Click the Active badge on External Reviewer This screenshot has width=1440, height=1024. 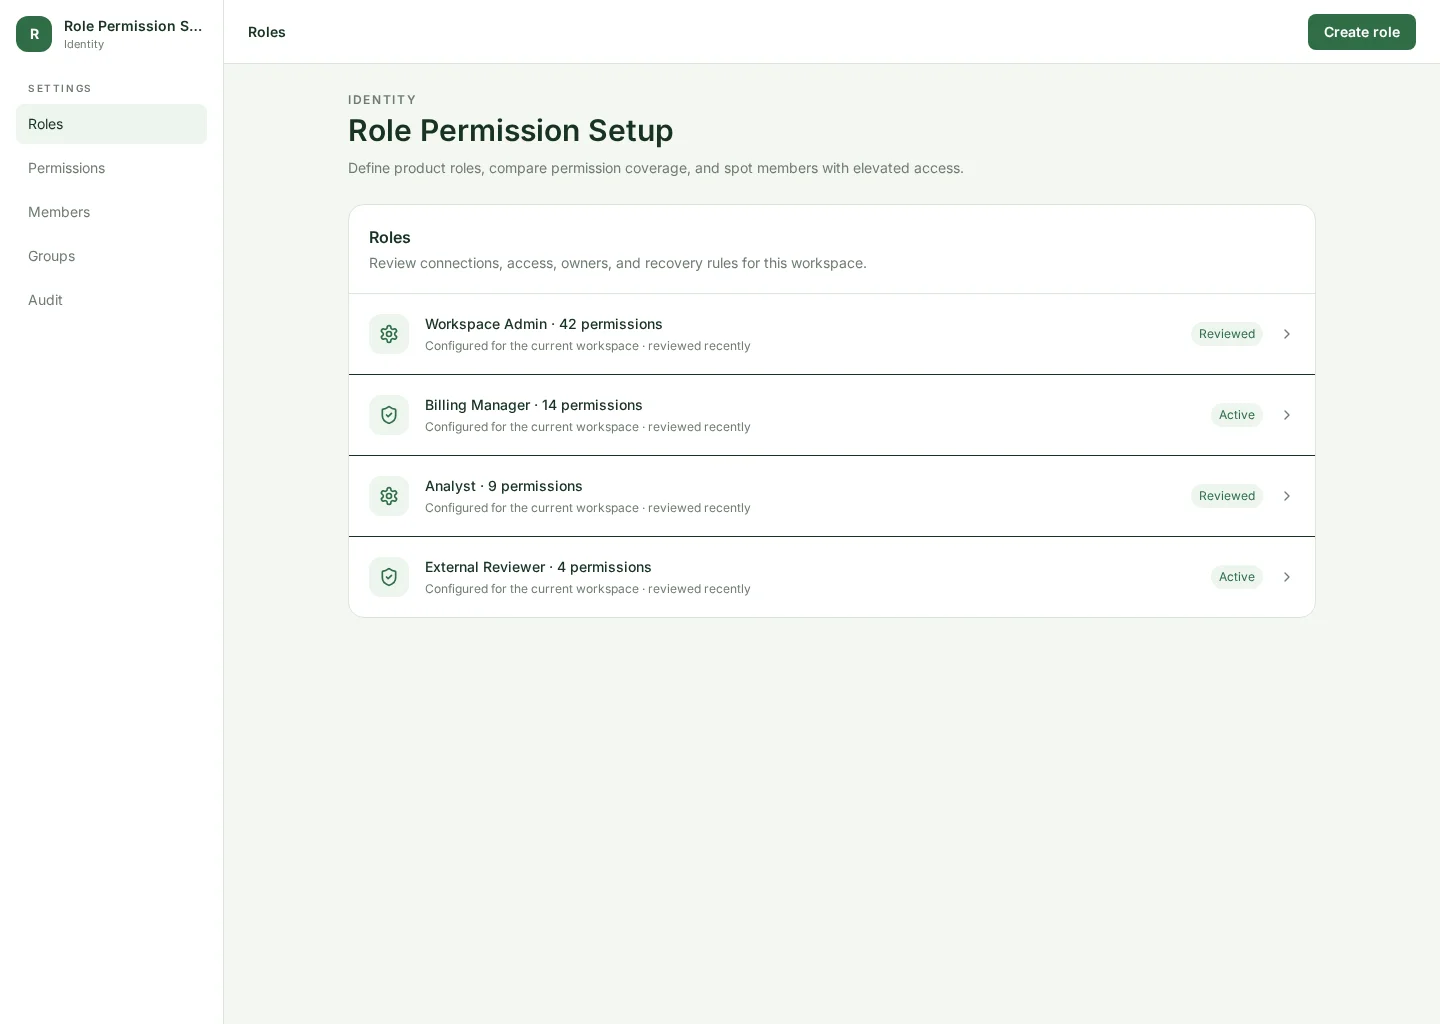tap(1237, 577)
